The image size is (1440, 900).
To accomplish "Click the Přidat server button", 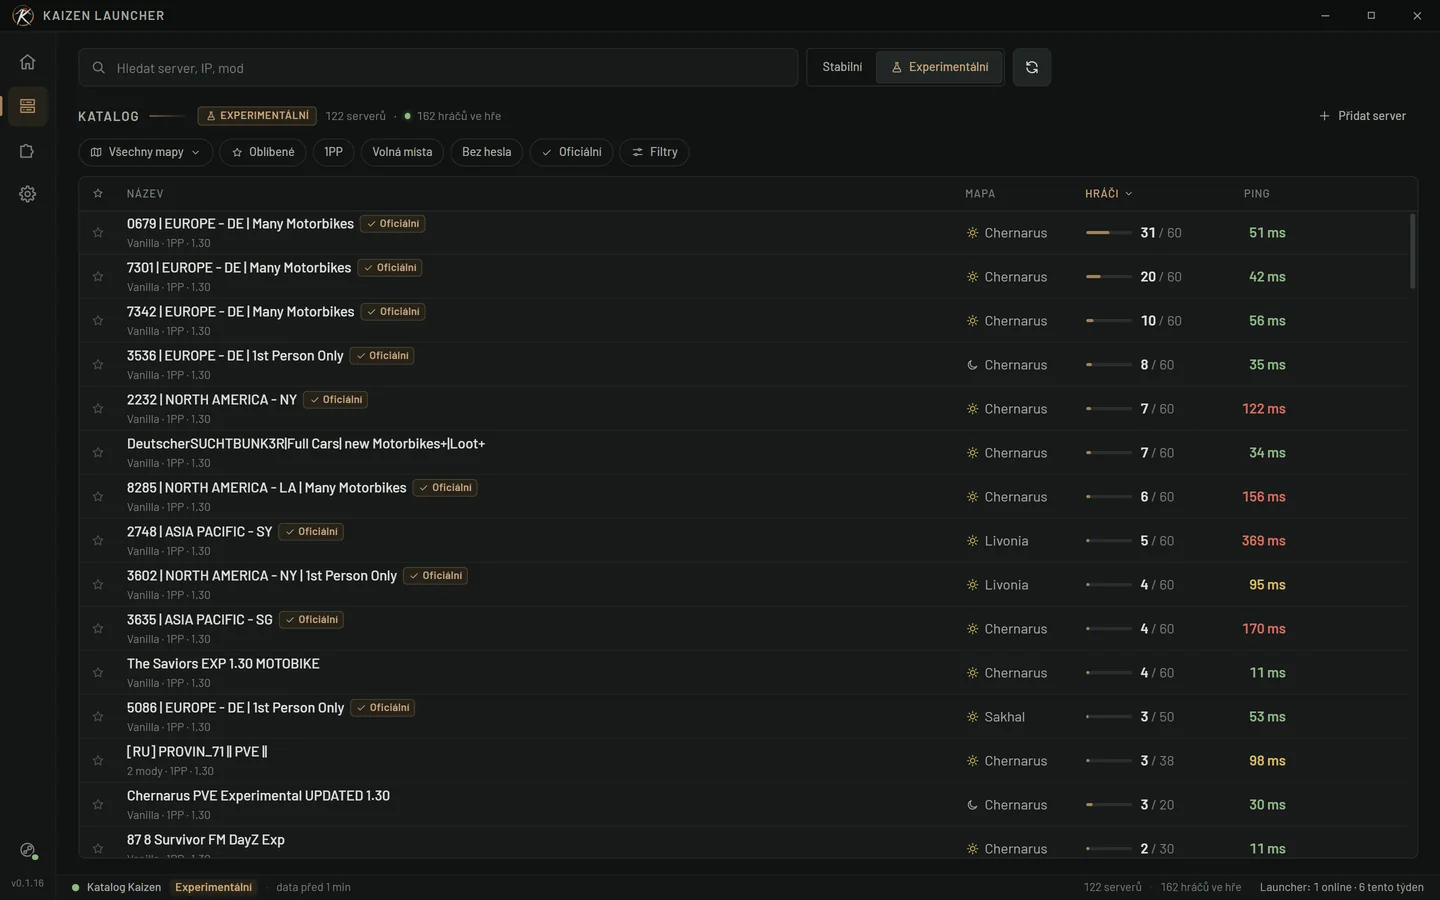I will (x=1362, y=116).
